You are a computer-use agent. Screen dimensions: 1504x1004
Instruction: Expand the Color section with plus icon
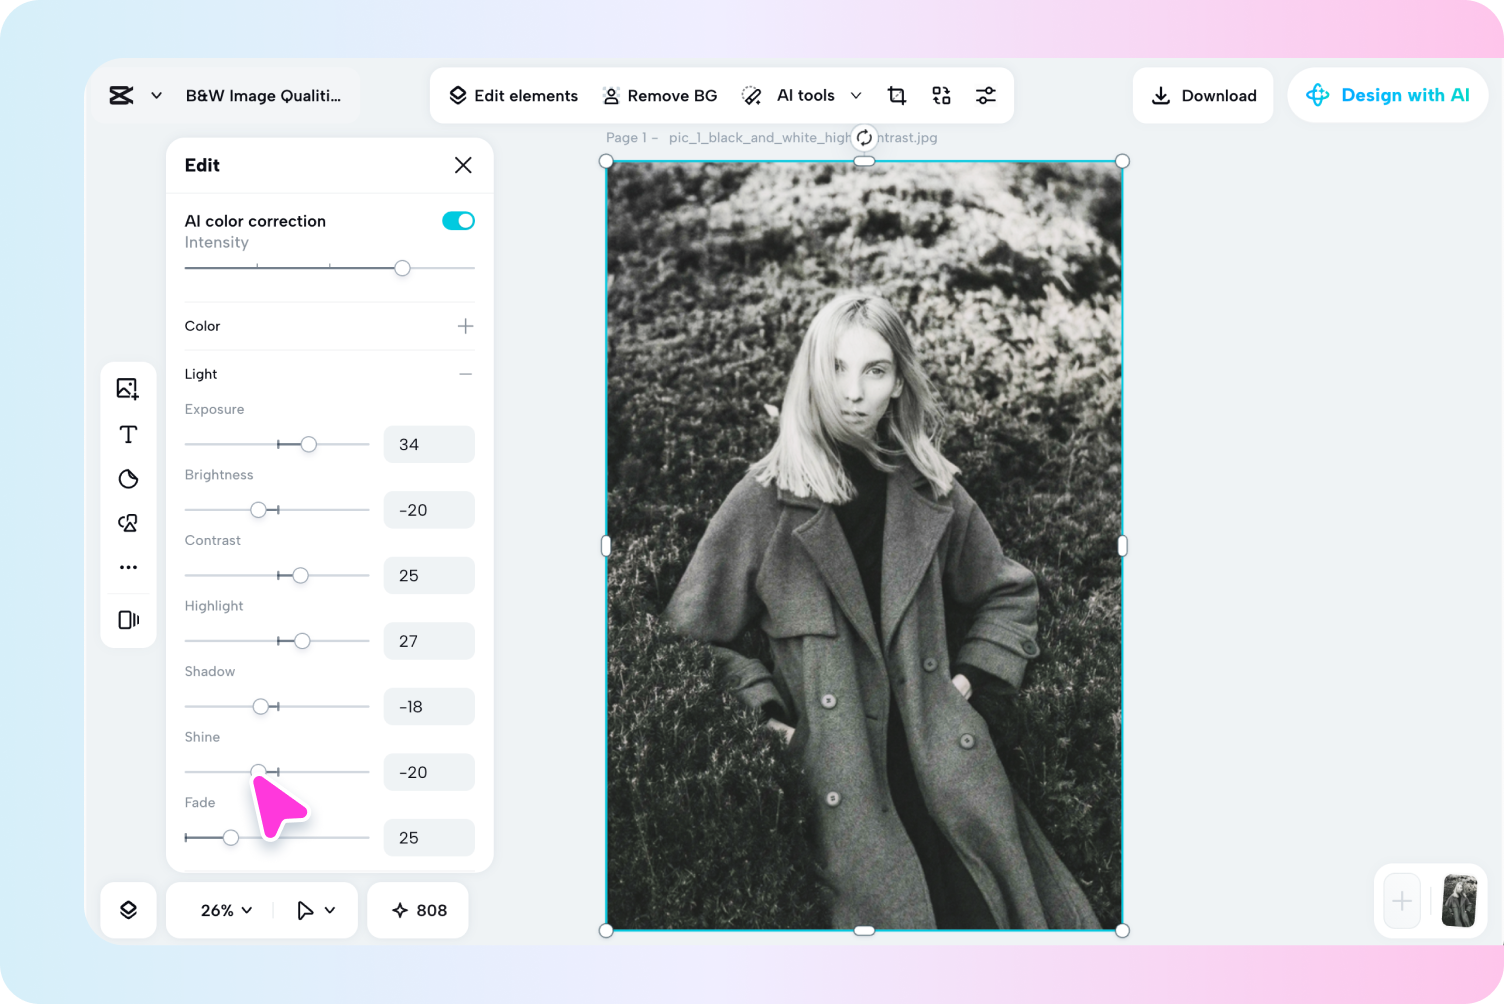point(464,326)
